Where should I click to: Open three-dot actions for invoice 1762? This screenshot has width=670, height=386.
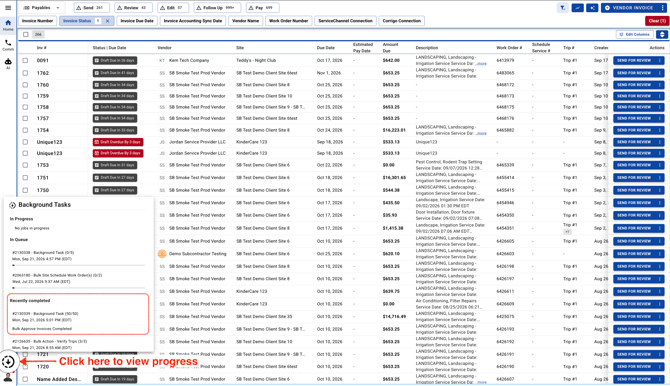(660, 73)
